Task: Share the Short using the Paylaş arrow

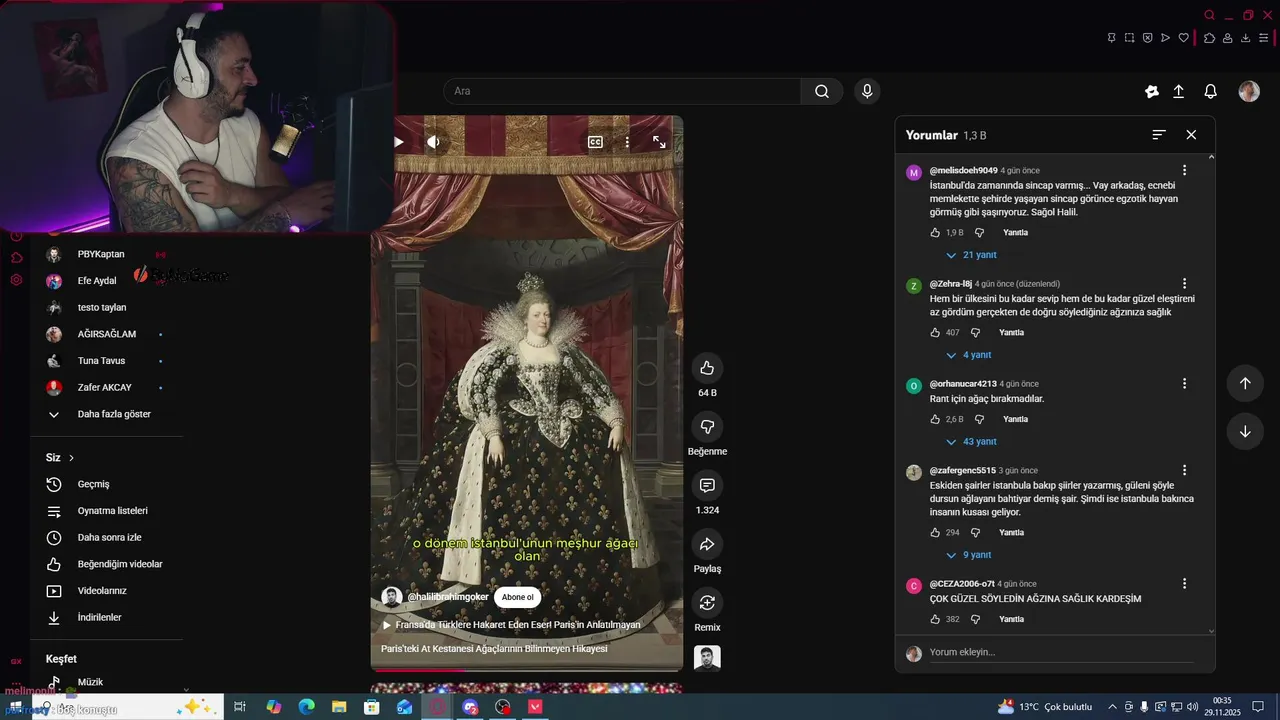Action: click(x=707, y=544)
